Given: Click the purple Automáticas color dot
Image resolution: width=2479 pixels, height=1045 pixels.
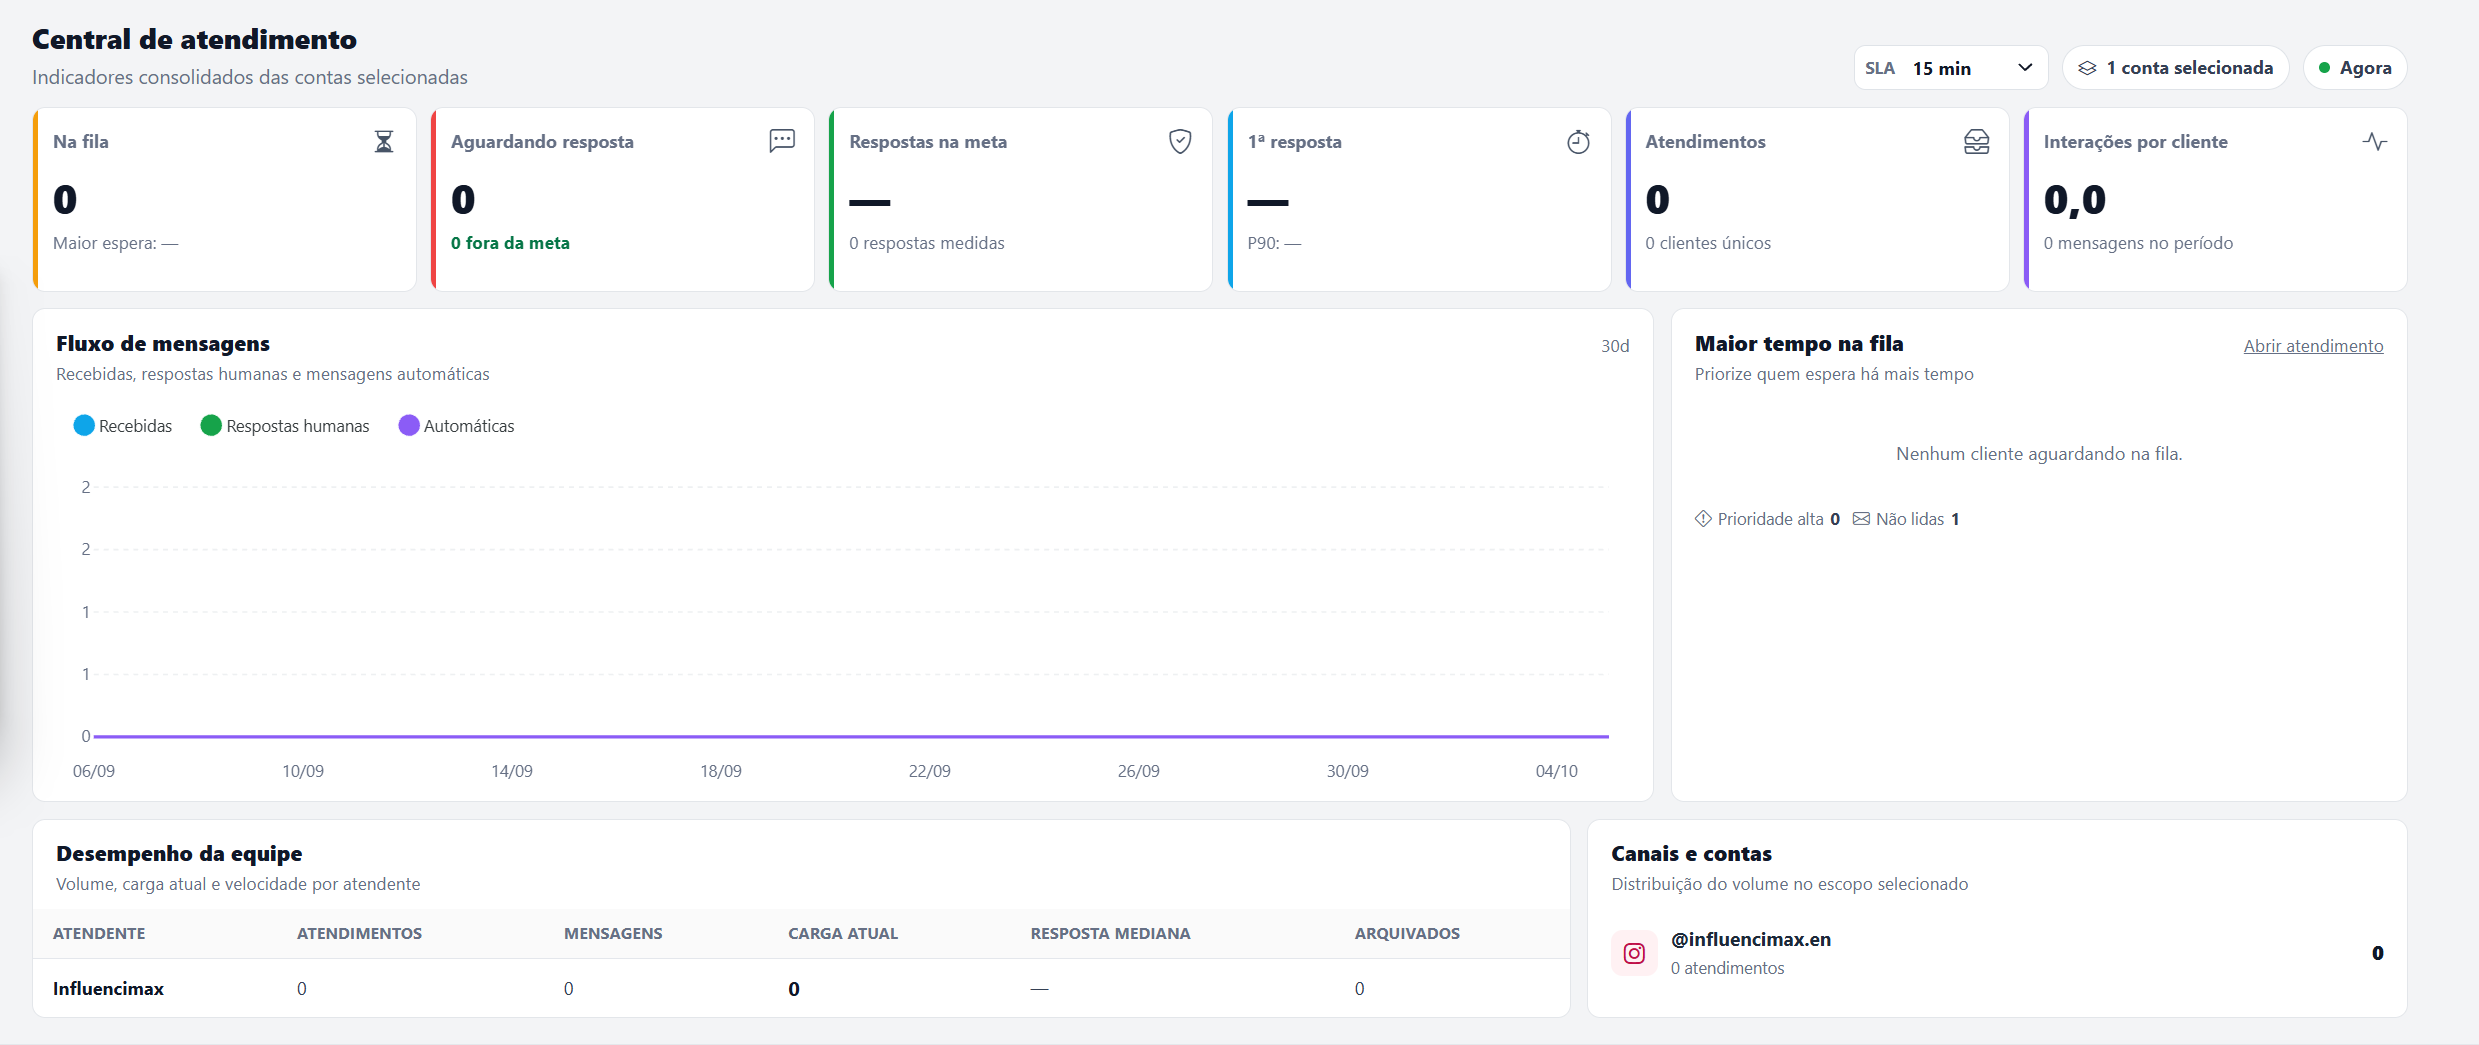Looking at the screenshot, I should [409, 426].
